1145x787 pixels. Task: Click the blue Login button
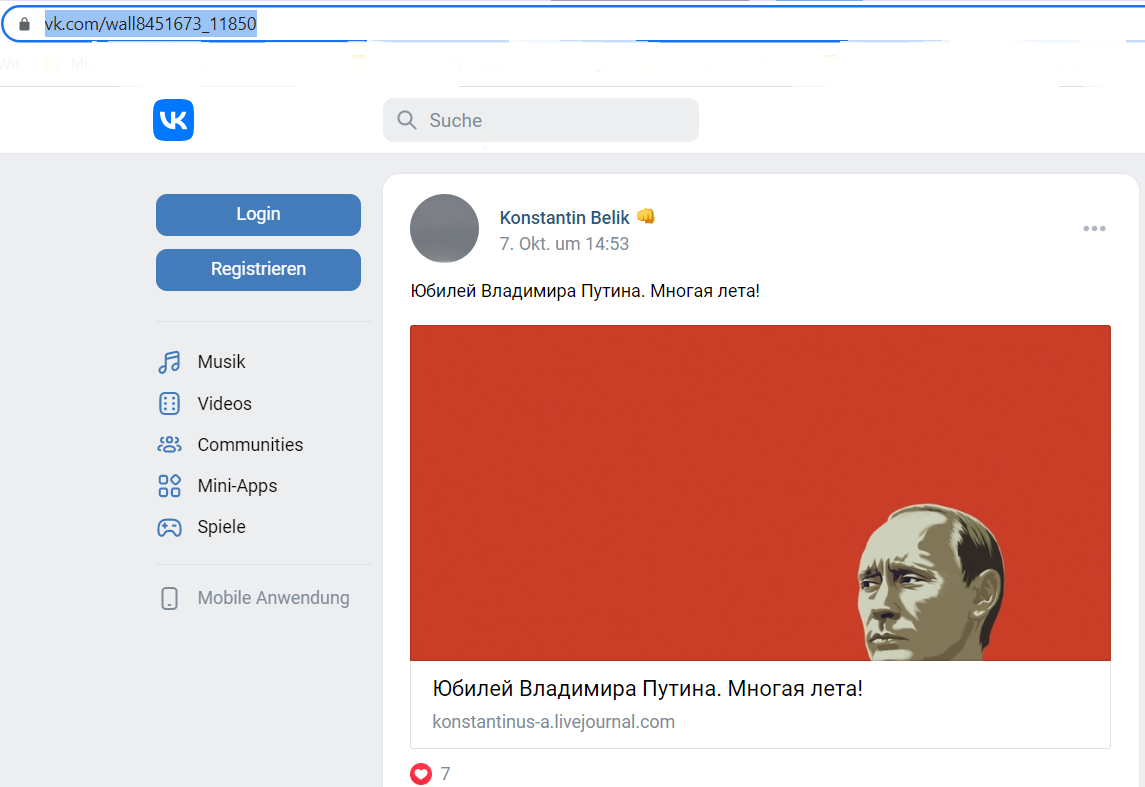click(258, 215)
